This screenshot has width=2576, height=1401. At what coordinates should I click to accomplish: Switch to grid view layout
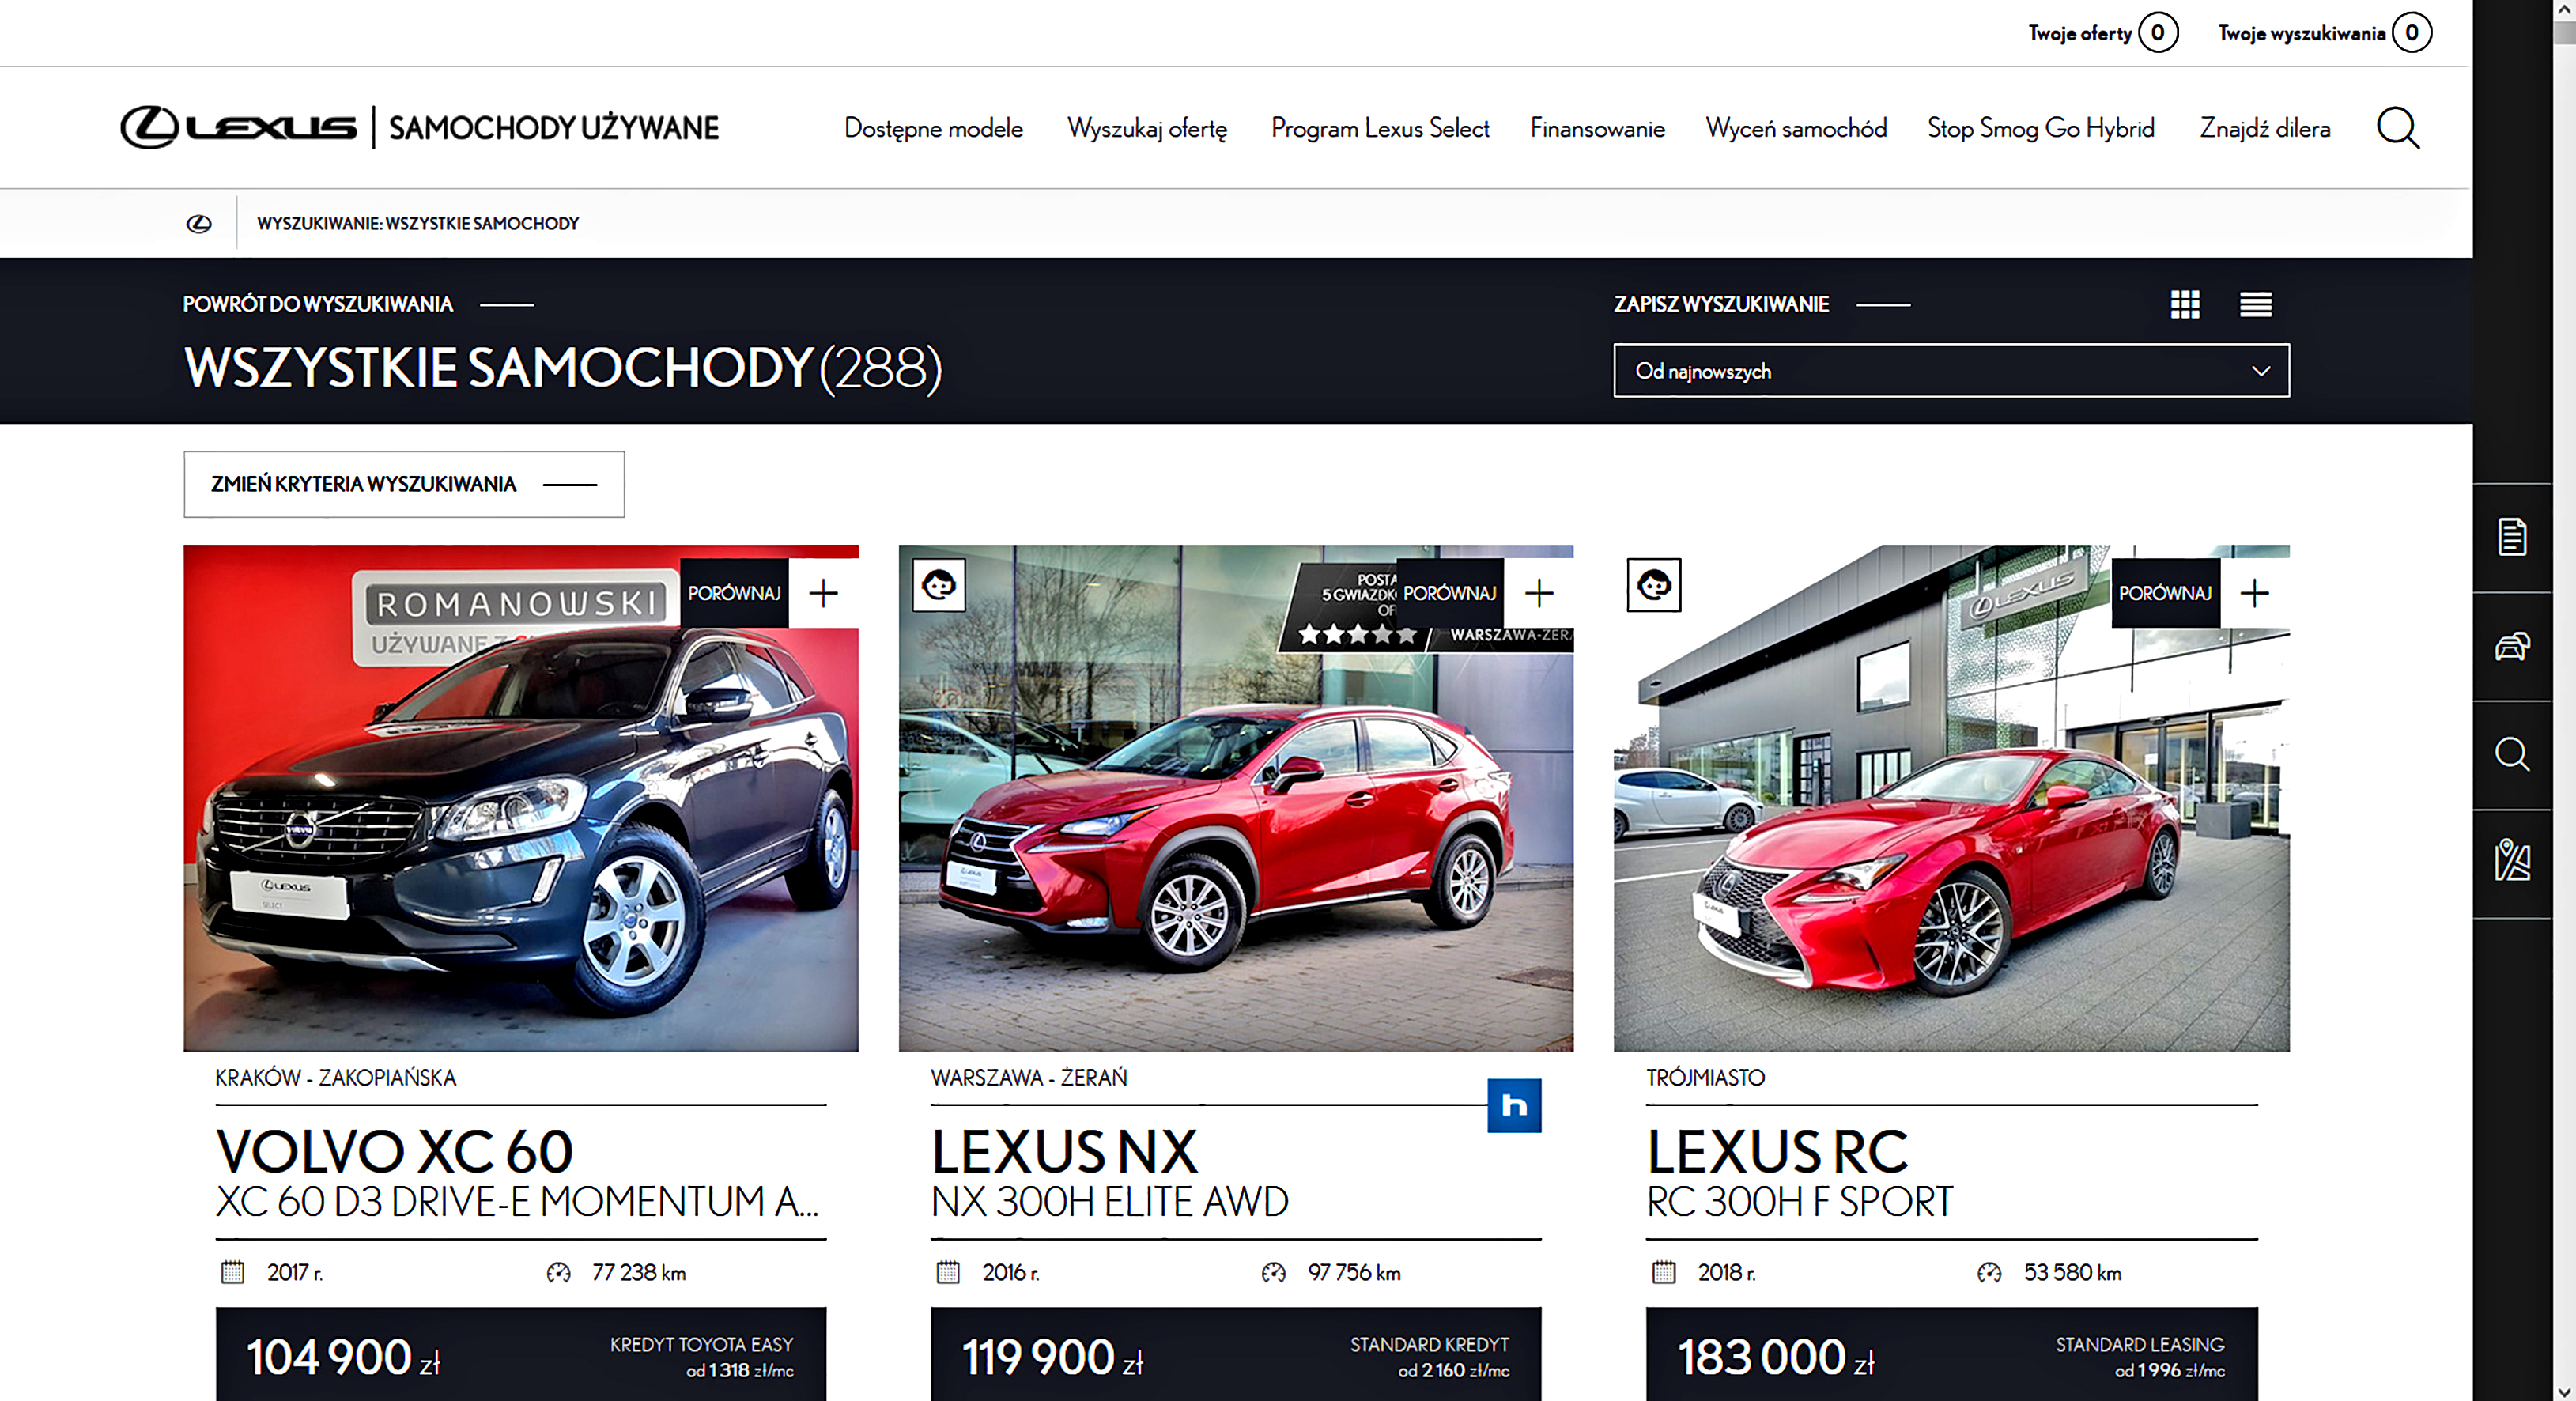(x=2184, y=304)
